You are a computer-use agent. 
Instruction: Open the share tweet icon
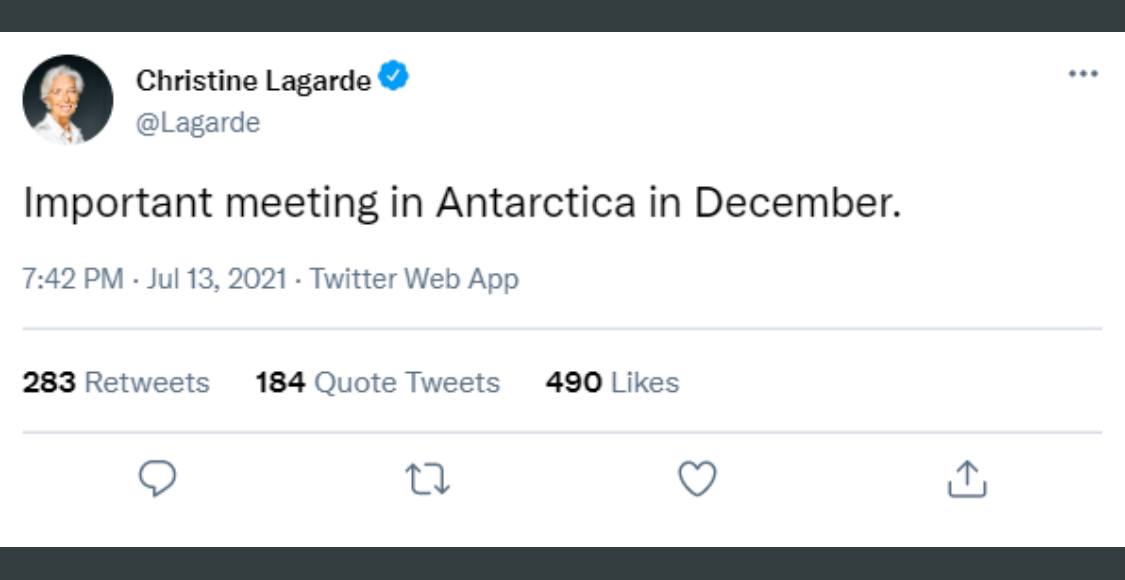tap(967, 480)
